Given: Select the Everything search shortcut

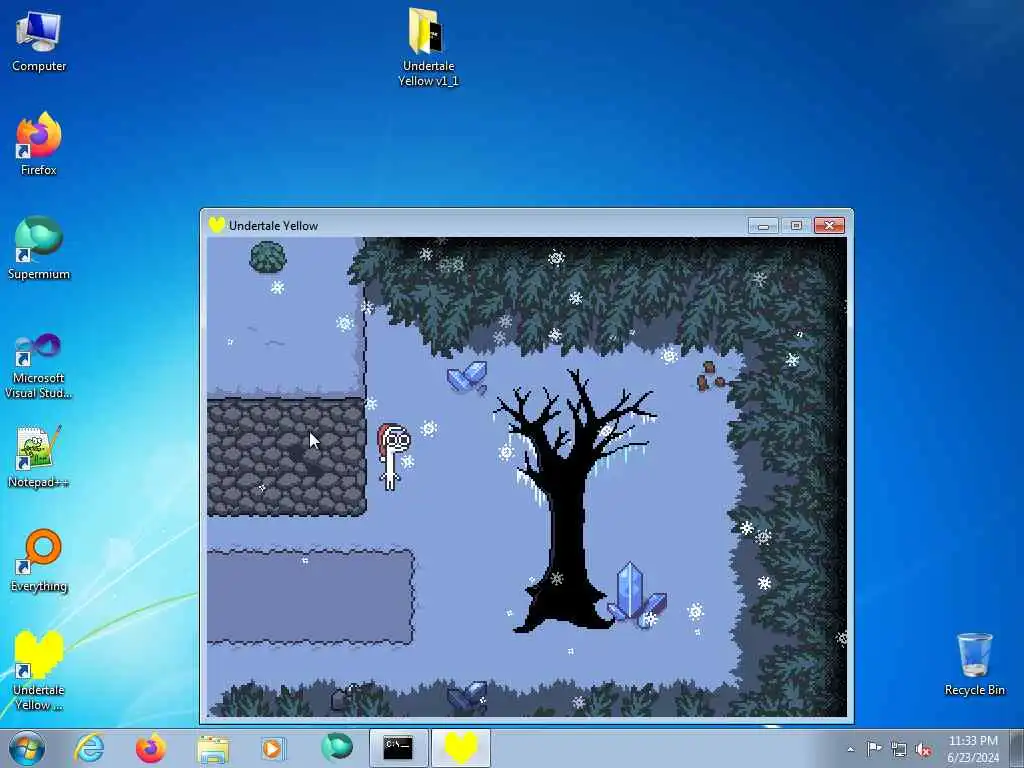Looking at the screenshot, I should (x=39, y=560).
